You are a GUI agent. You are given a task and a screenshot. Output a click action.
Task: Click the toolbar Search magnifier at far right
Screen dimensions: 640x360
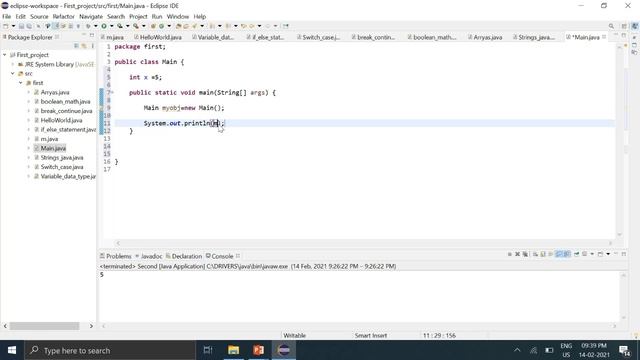coord(611,26)
